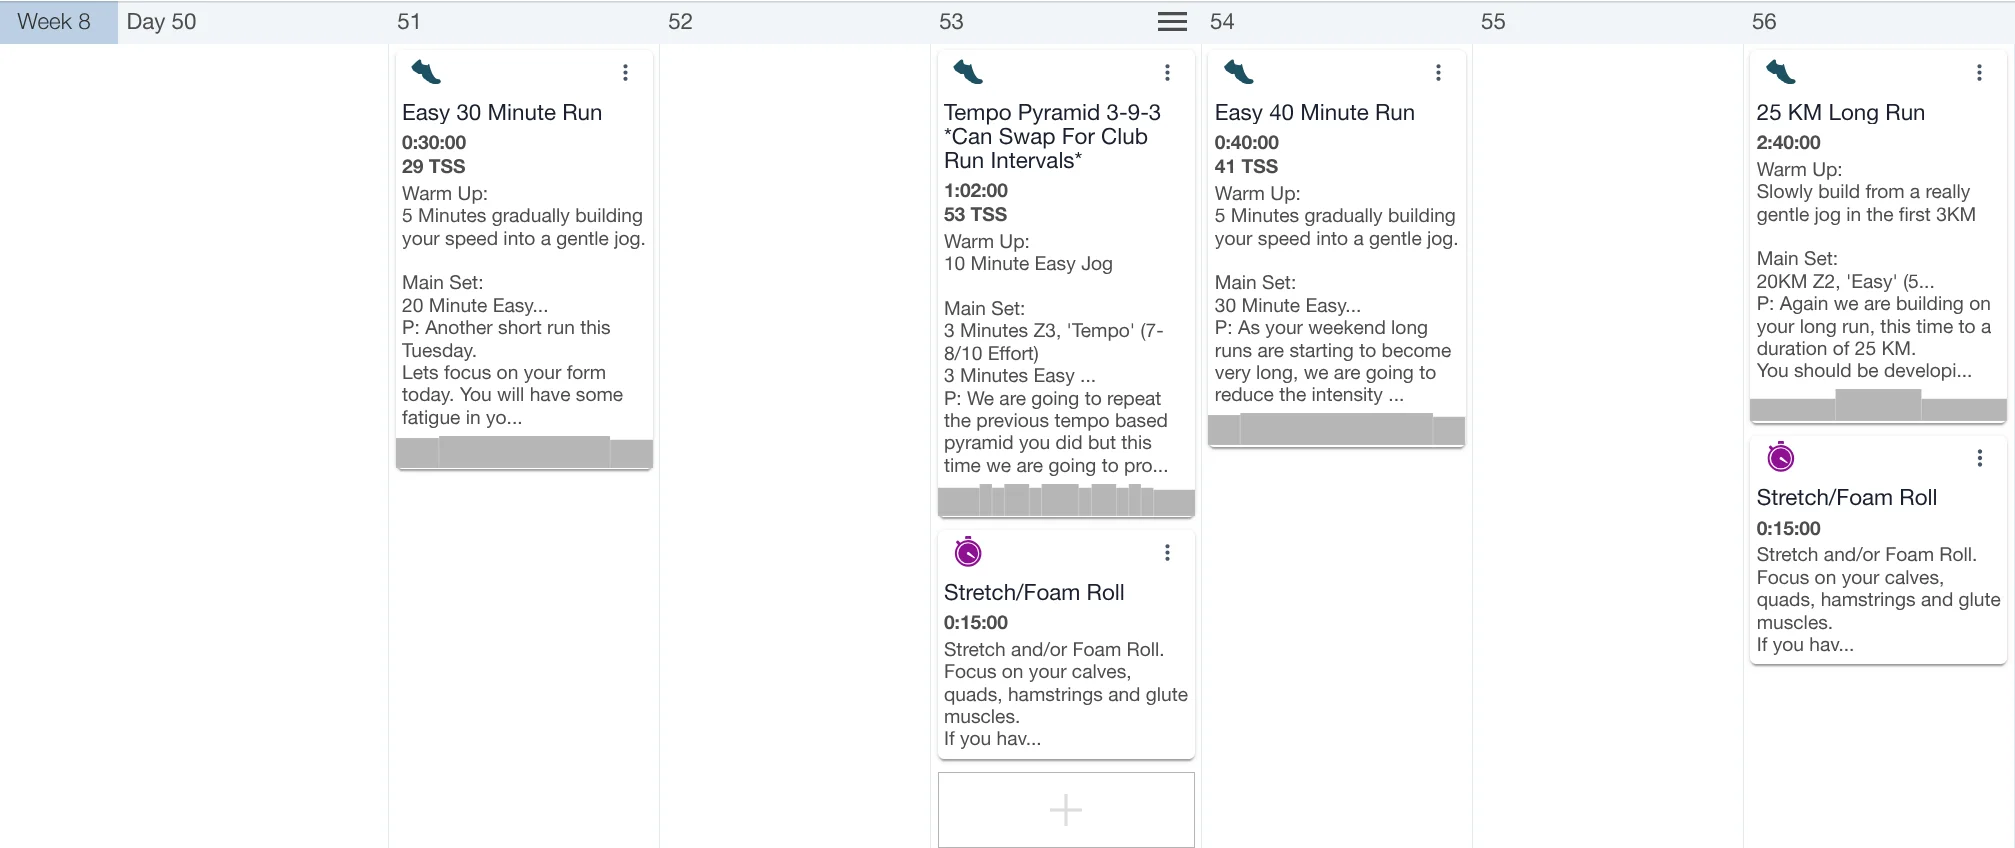Click the running shoe icon on Tempo Pyramid workout
Viewport: 2015px width, 848px height.
point(968,72)
